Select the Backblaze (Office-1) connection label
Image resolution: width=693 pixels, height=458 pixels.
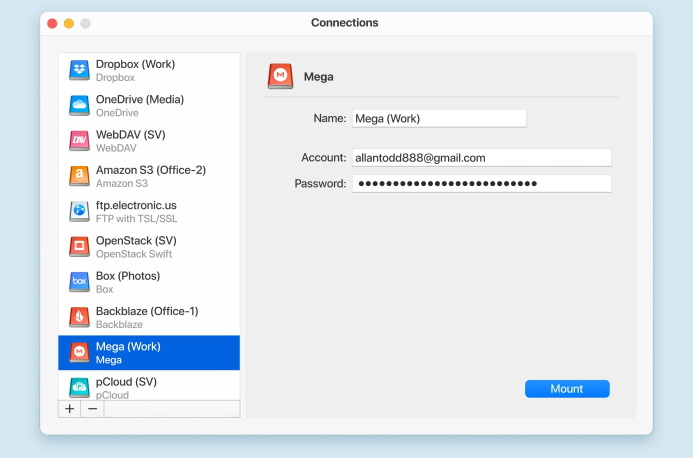tap(147, 311)
